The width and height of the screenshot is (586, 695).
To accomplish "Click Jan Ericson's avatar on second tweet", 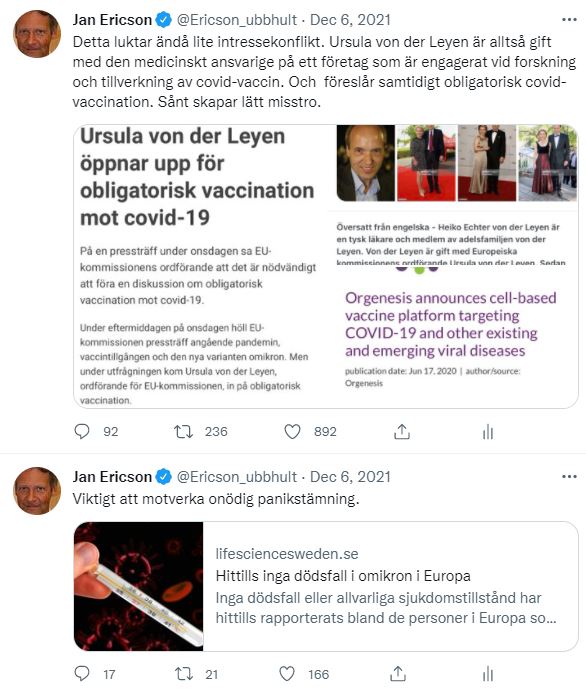I will (x=37, y=491).
